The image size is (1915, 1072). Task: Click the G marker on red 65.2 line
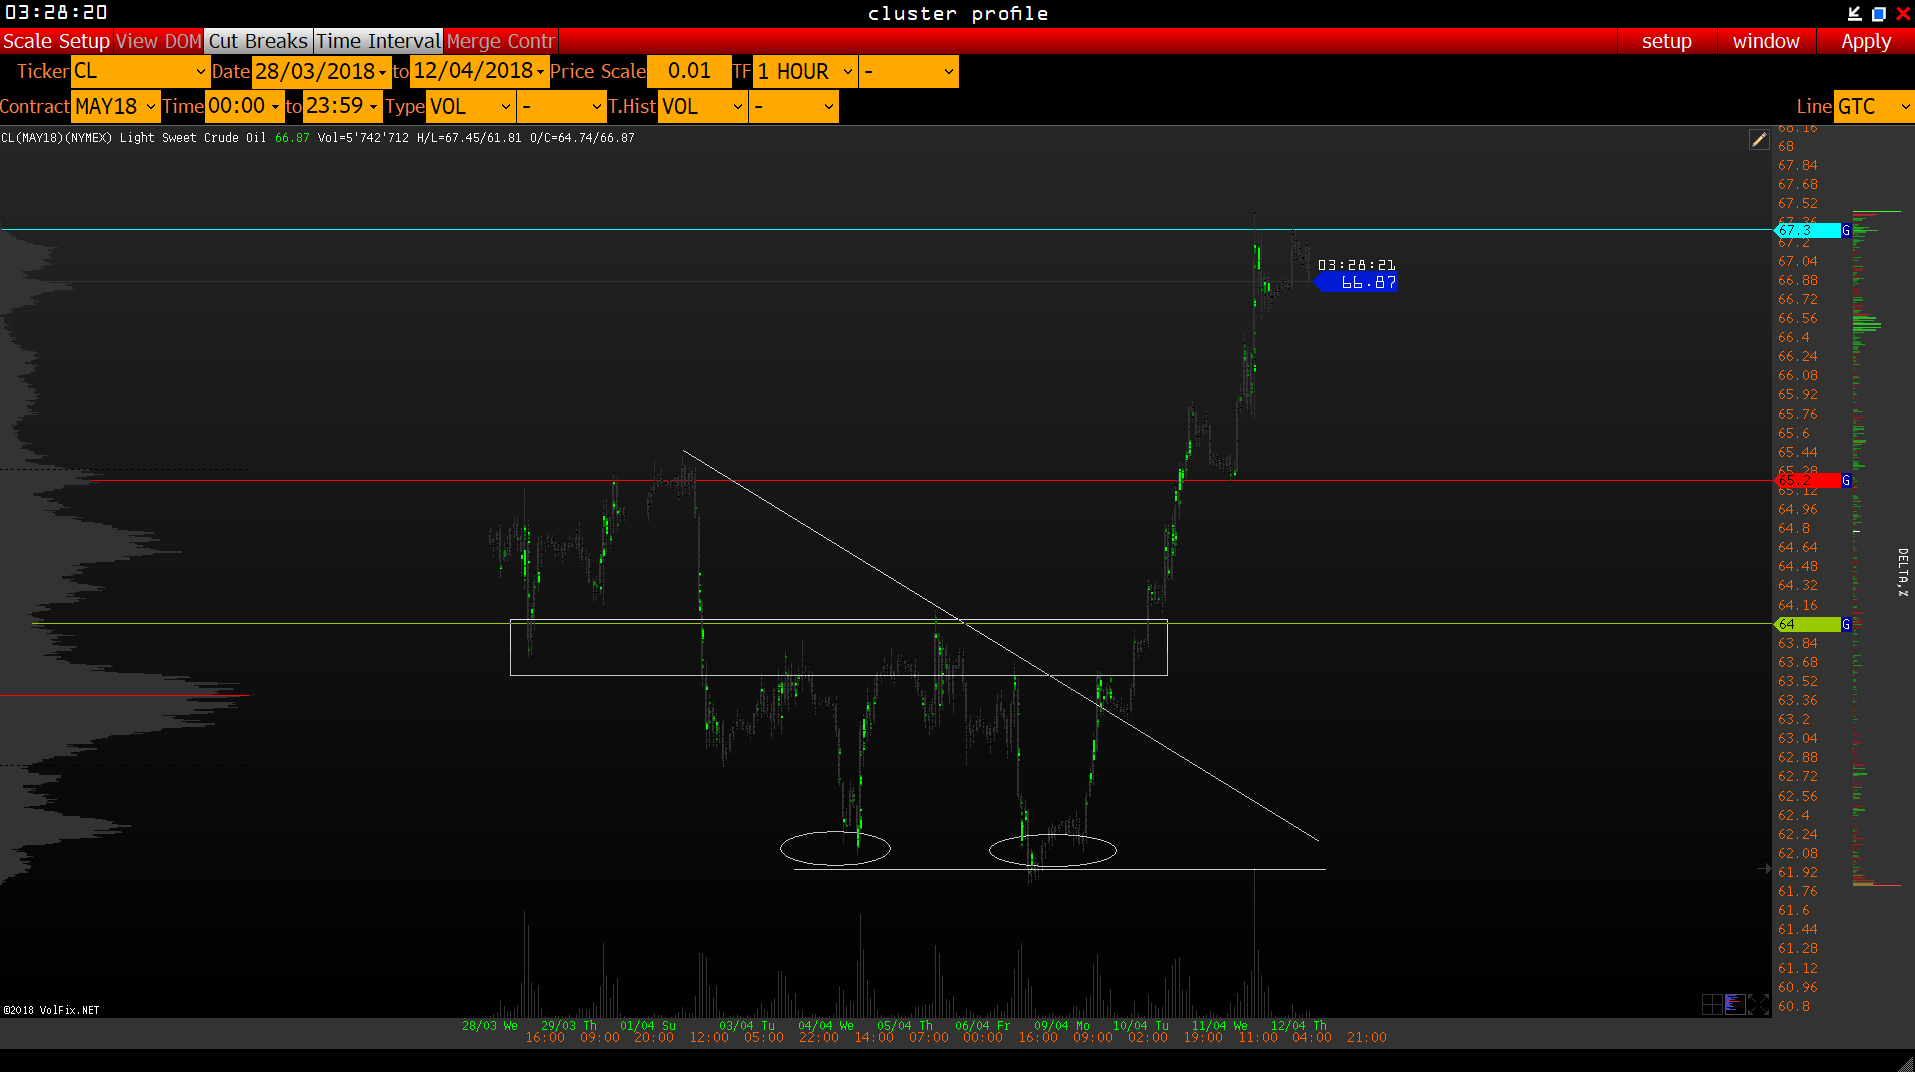click(x=1846, y=481)
